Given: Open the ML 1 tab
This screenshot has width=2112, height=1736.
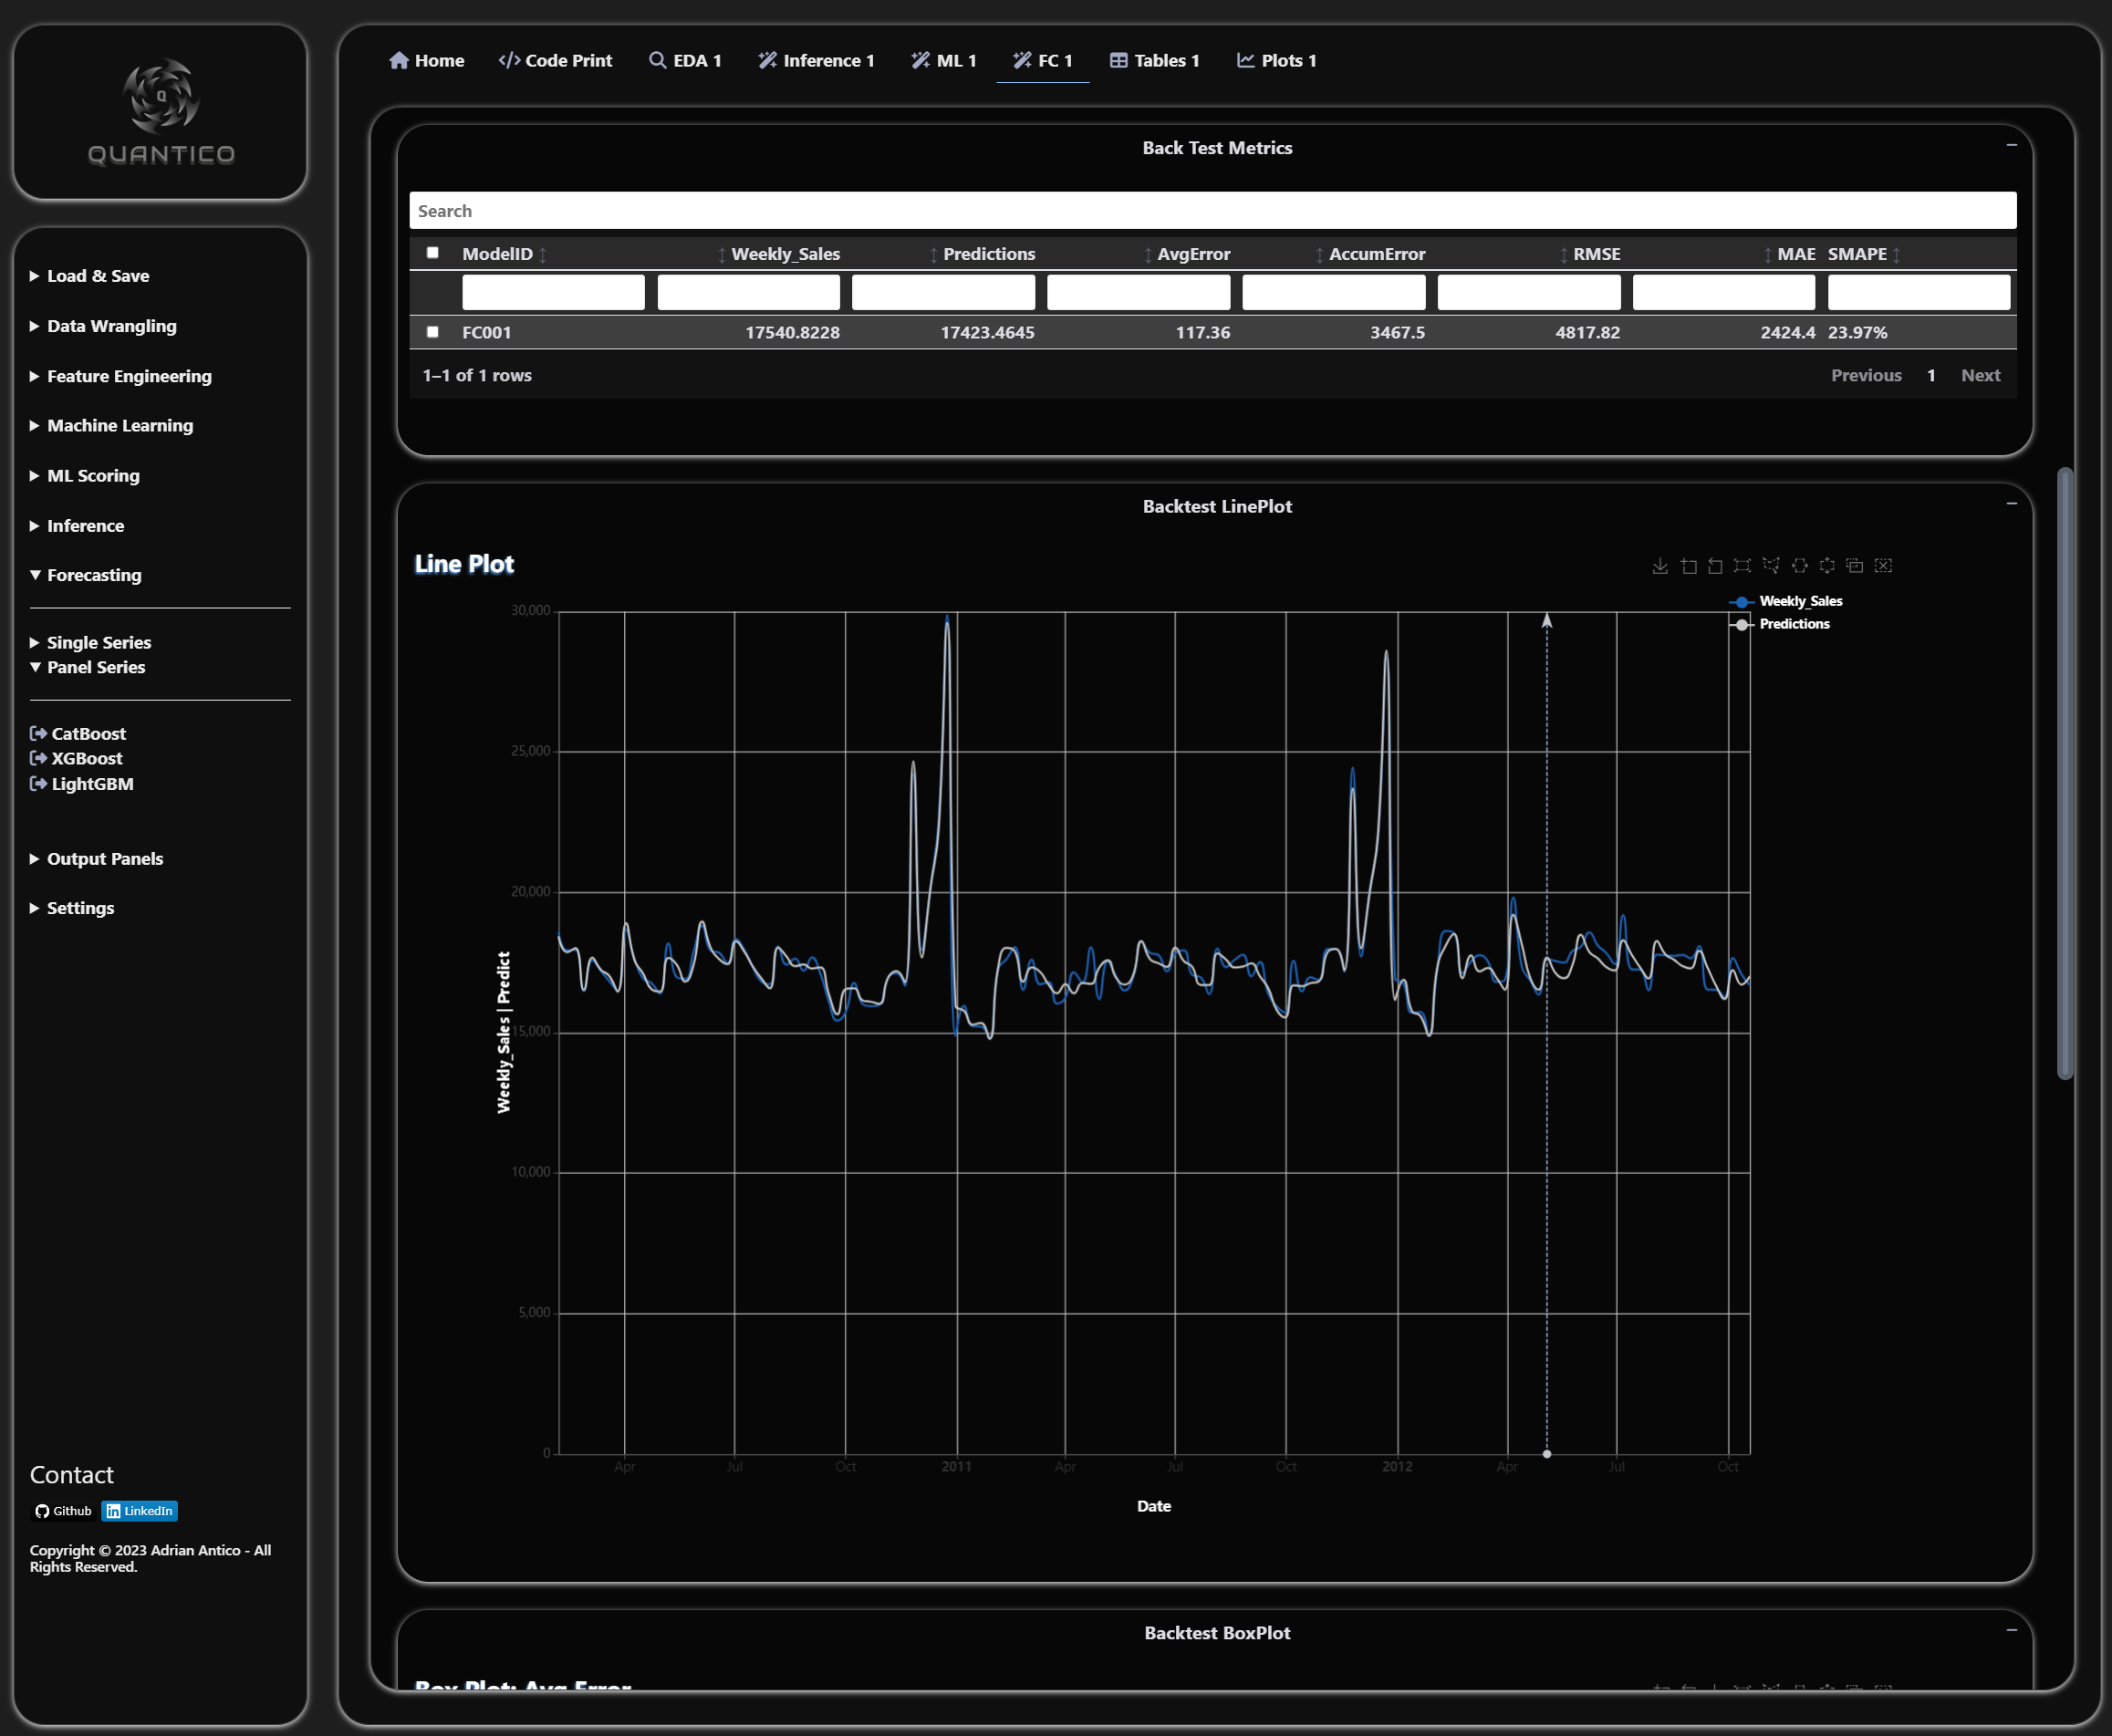Looking at the screenshot, I should point(943,60).
